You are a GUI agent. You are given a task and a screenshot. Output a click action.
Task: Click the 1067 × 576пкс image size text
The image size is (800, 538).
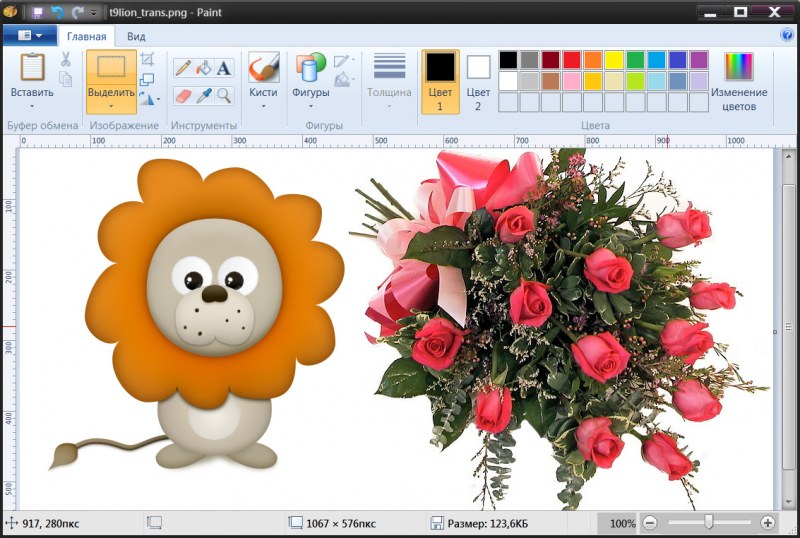click(x=341, y=523)
